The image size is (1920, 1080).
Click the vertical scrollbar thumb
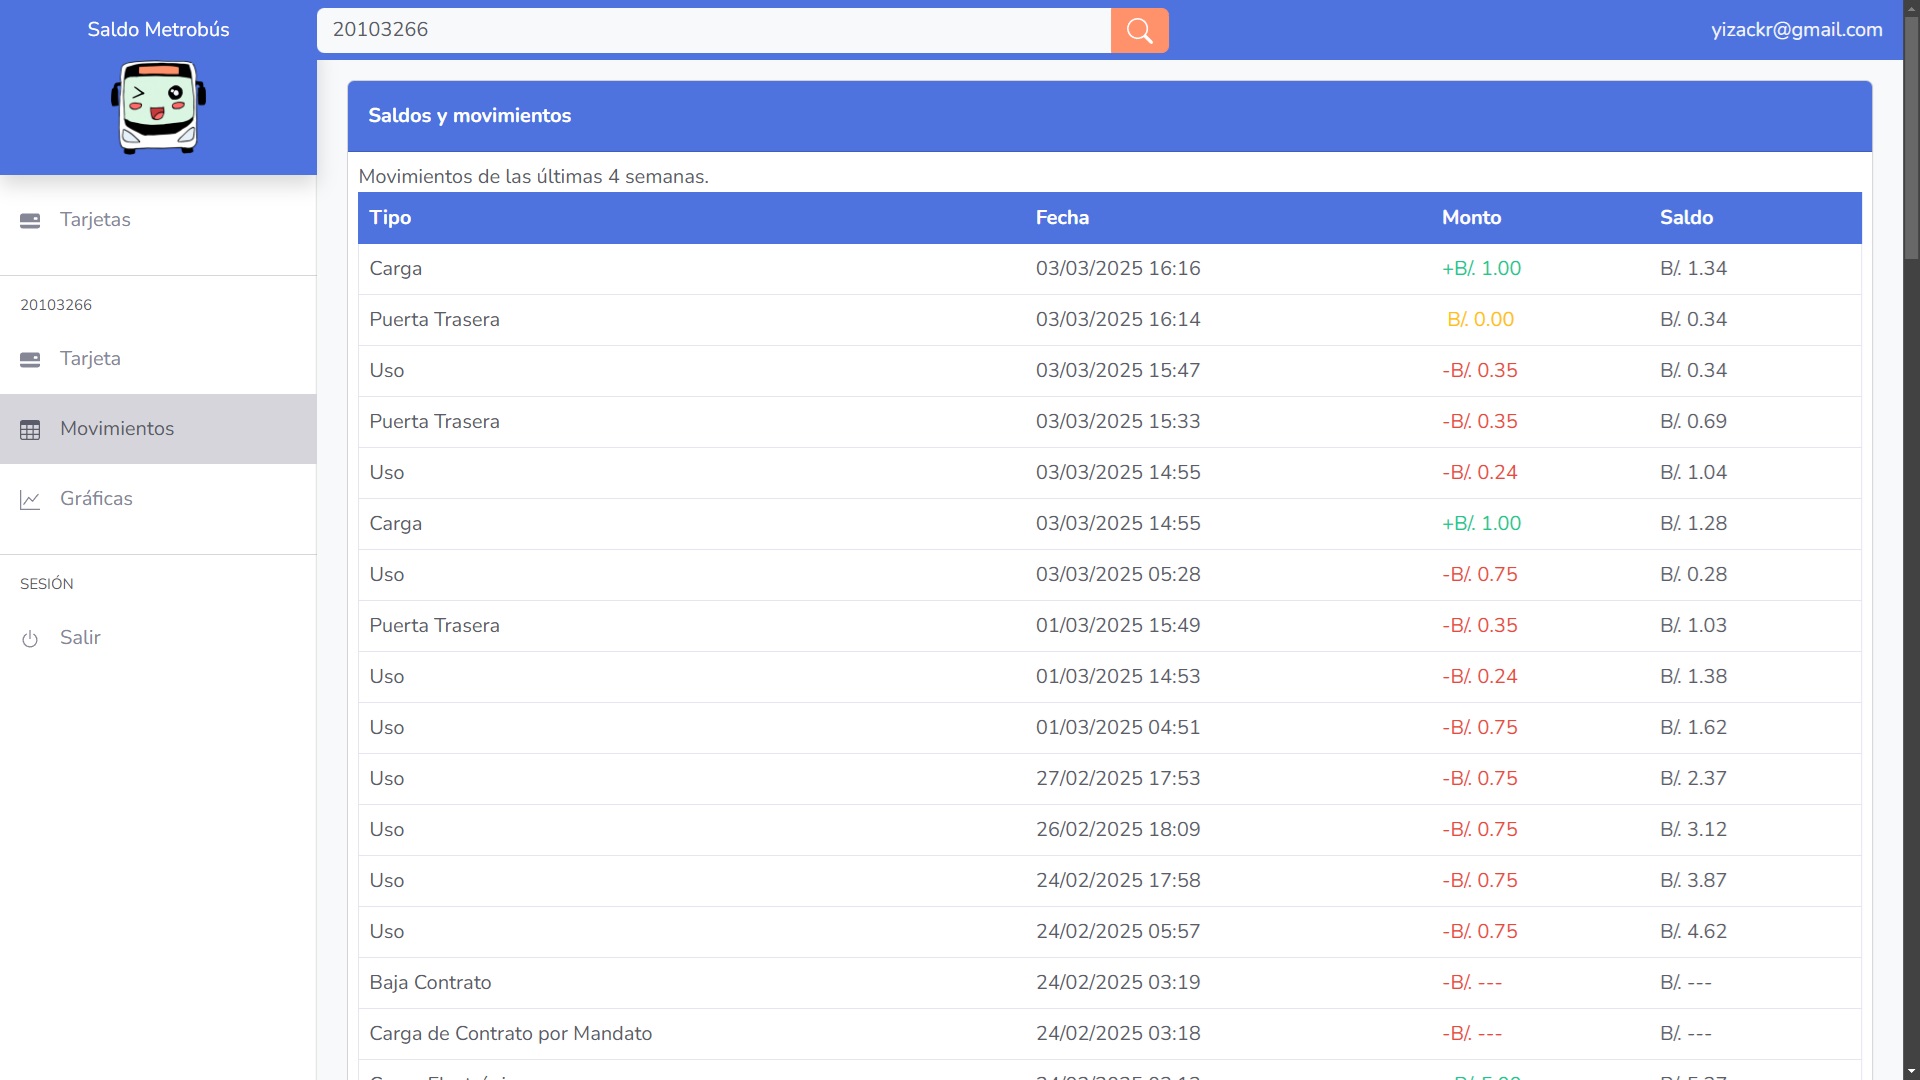click(x=1911, y=140)
